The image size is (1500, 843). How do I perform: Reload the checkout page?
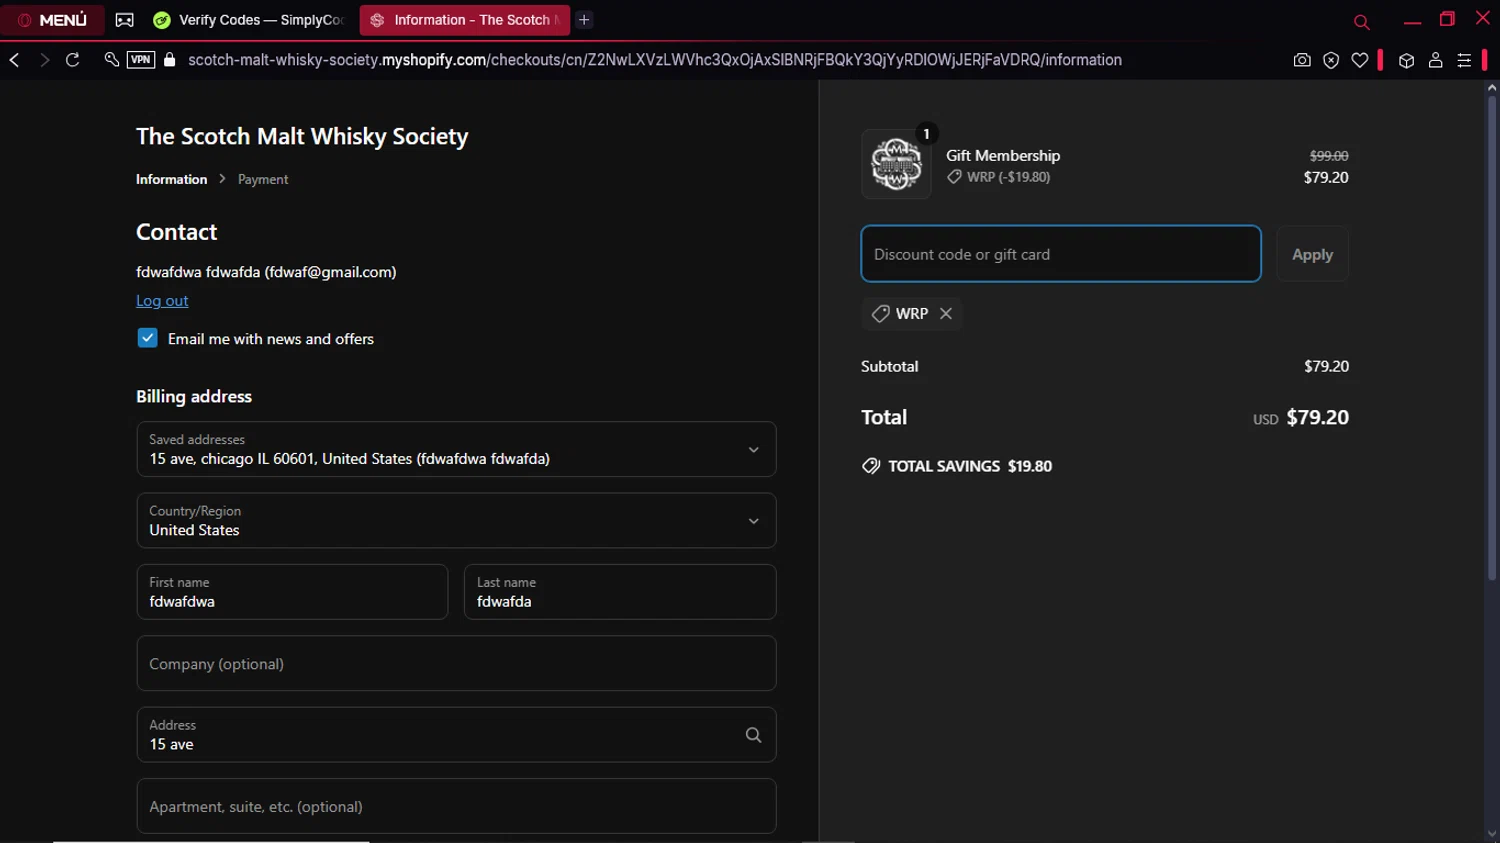(x=73, y=60)
